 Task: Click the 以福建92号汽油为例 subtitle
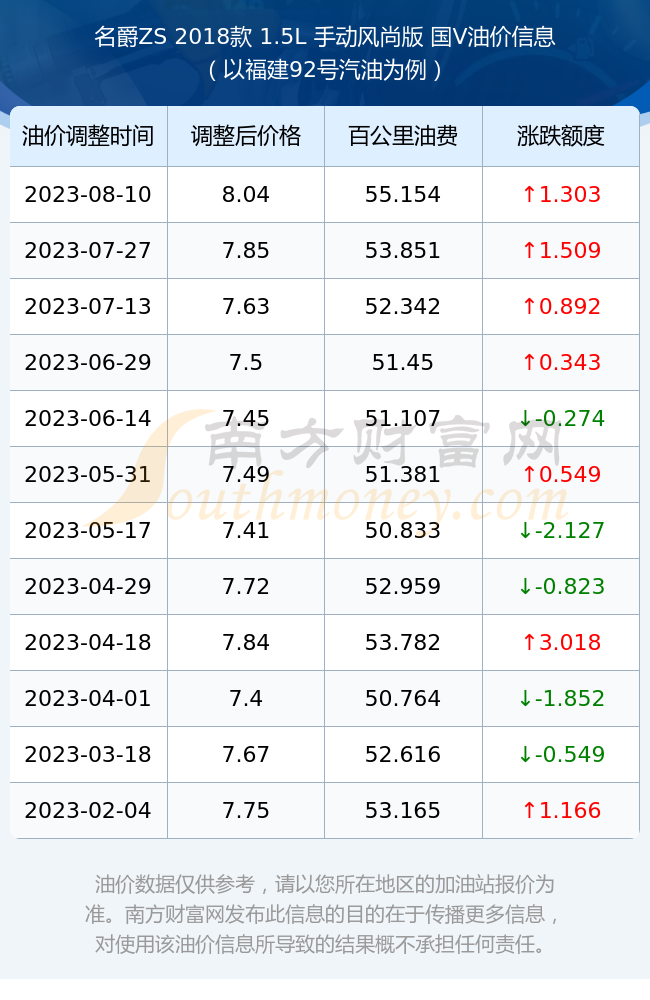(325, 70)
